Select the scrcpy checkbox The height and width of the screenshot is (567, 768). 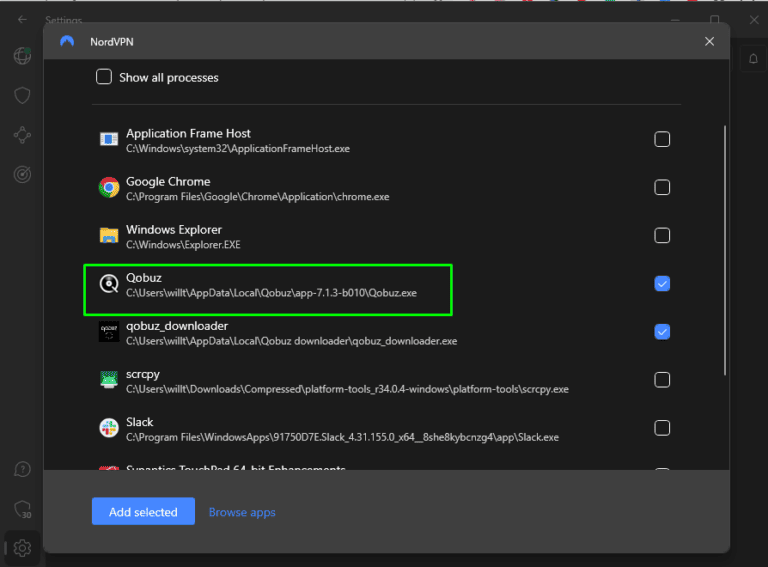(x=662, y=380)
